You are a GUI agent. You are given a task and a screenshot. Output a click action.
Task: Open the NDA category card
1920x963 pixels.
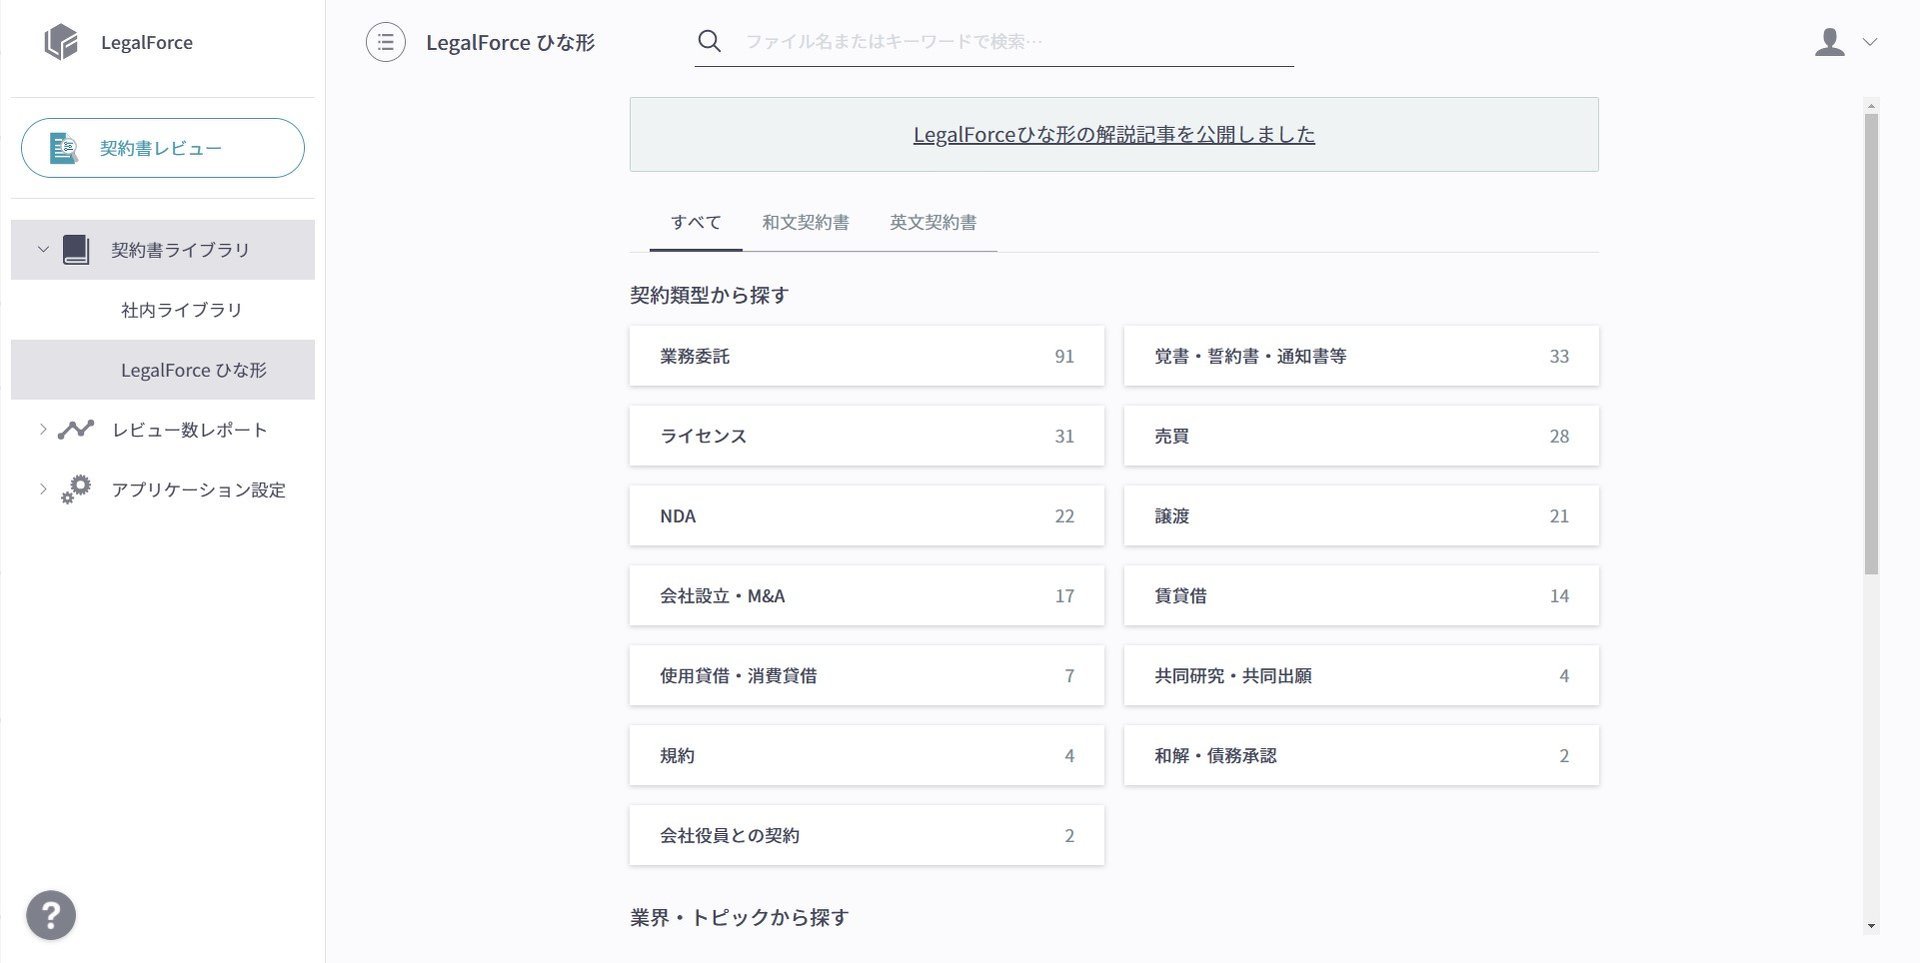(x=867, y=516)
